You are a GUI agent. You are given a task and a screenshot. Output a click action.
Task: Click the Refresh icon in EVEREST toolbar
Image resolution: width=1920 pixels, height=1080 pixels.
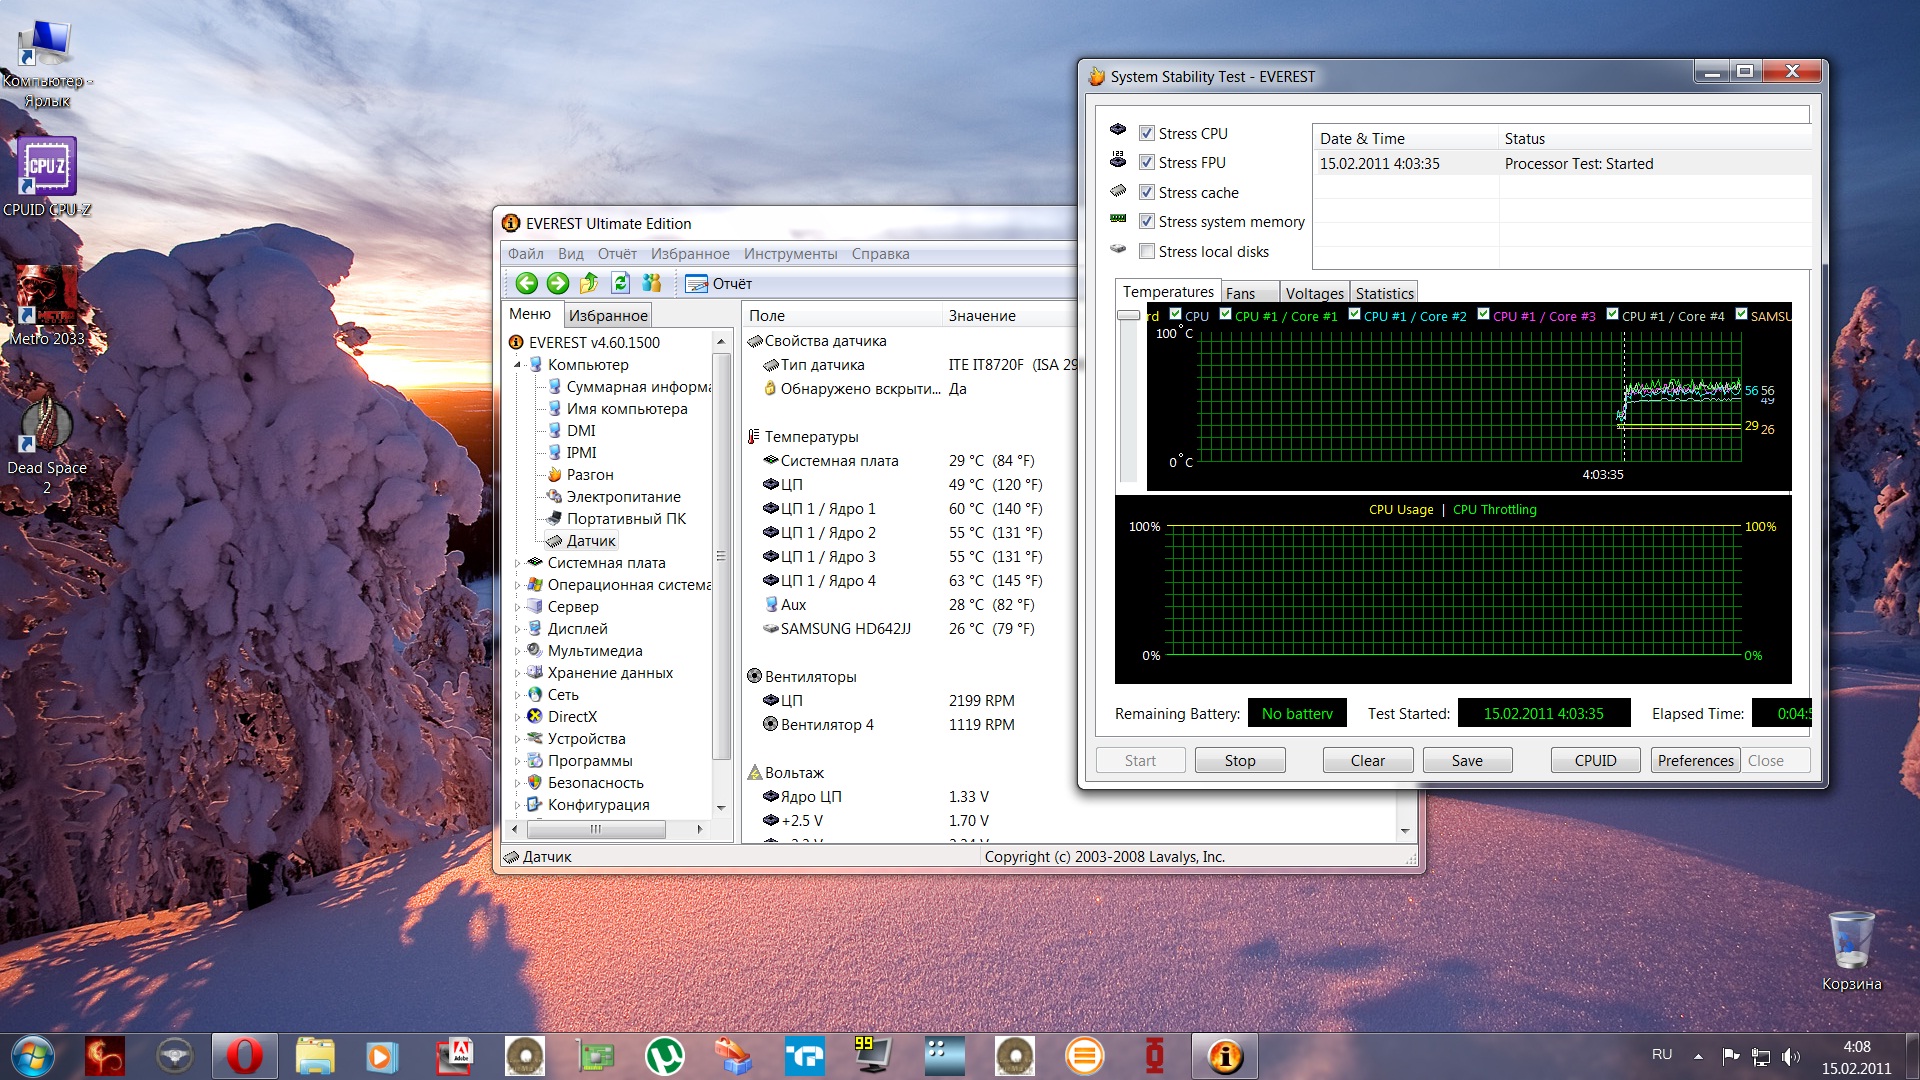(x=620, y=283)
